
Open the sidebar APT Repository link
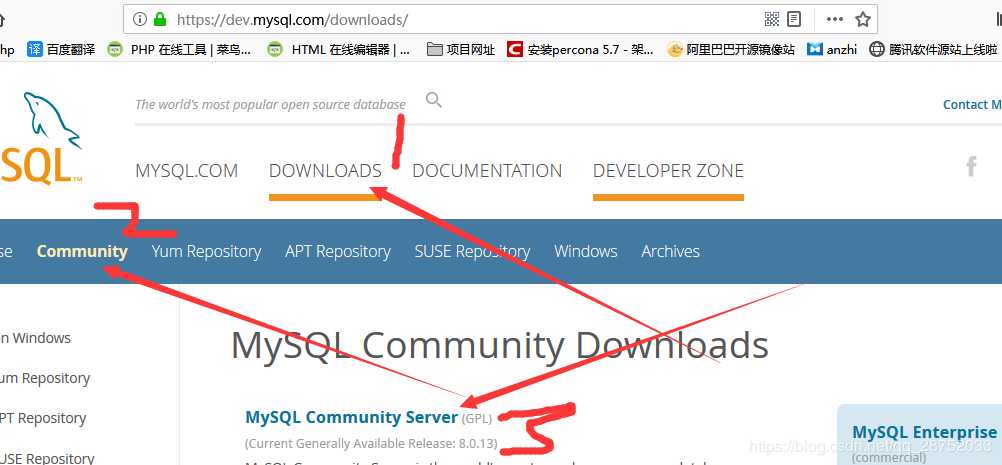[43, 418]
